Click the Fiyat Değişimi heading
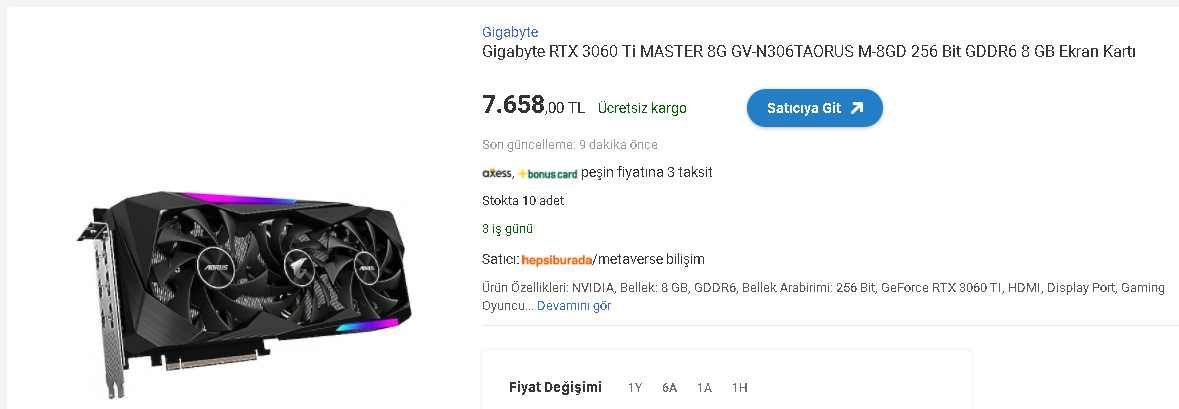The image size is (1179, 409). [556, 388]
